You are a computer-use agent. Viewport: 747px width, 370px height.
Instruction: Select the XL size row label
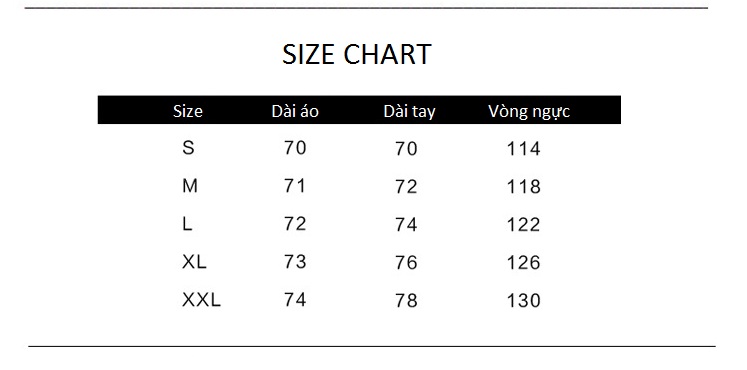click(x=194, y=261)
